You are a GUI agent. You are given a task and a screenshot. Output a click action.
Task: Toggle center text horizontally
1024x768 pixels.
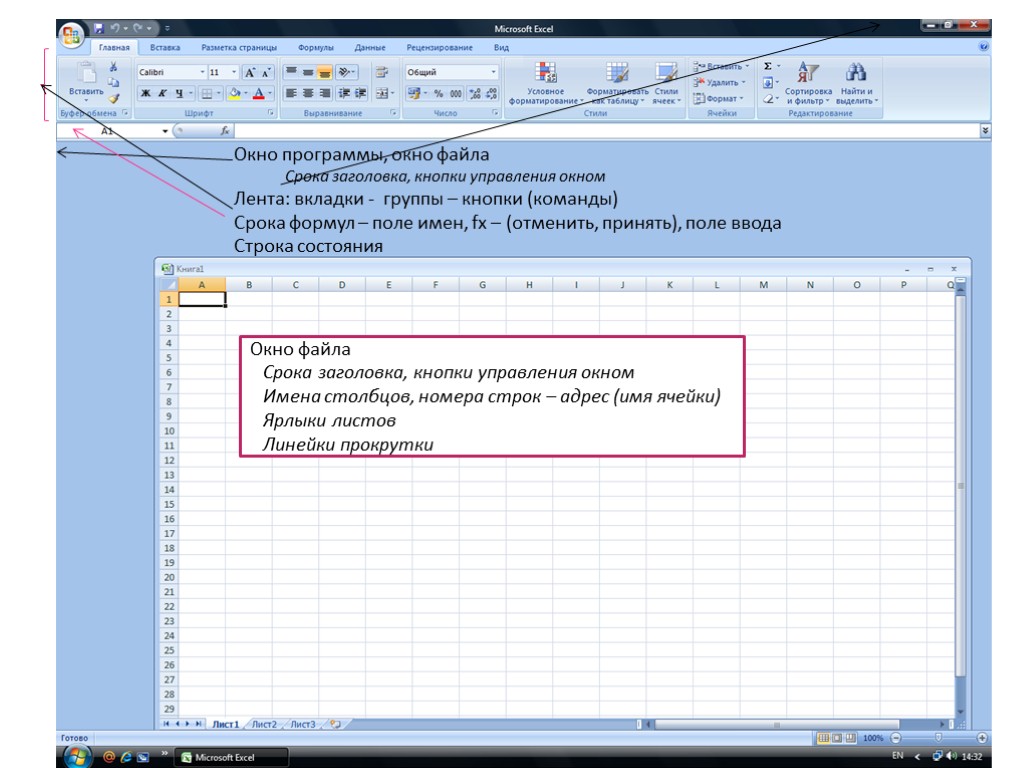[x=308, y=93]
